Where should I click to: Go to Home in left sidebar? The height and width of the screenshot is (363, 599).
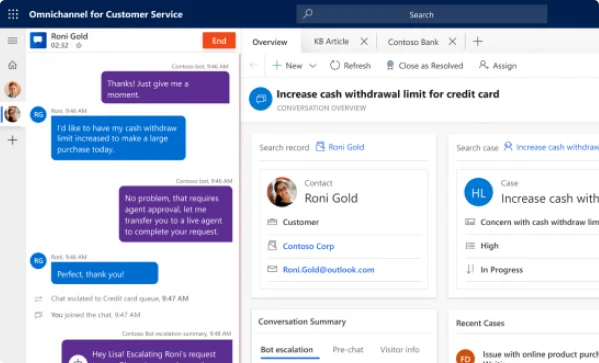pyautogui.click(x=13, y=65)
